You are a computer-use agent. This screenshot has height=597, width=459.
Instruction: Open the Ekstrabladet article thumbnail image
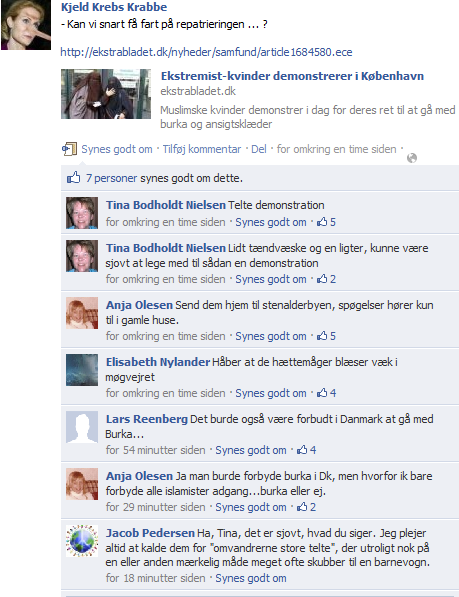[106, 94]
